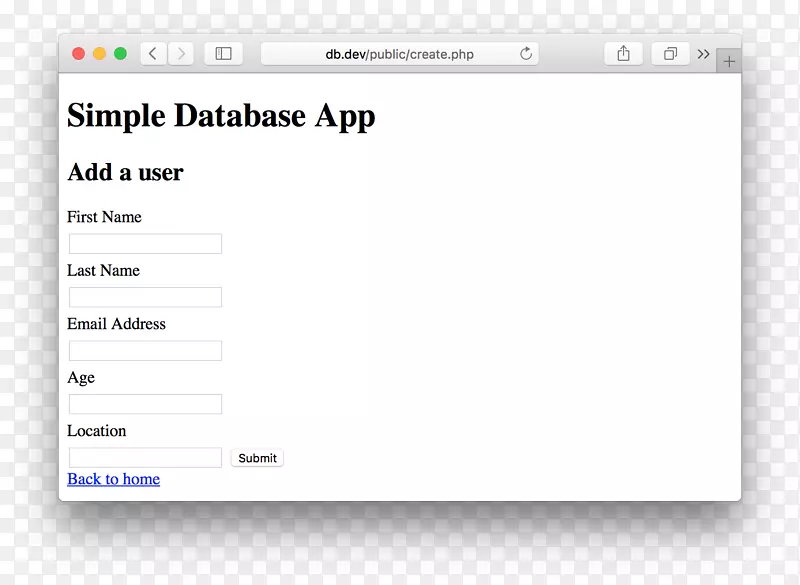The height and width of the screenshot is (585, 800).
Task: Enter full screen using the green button
Action: [x=120, y=54]
